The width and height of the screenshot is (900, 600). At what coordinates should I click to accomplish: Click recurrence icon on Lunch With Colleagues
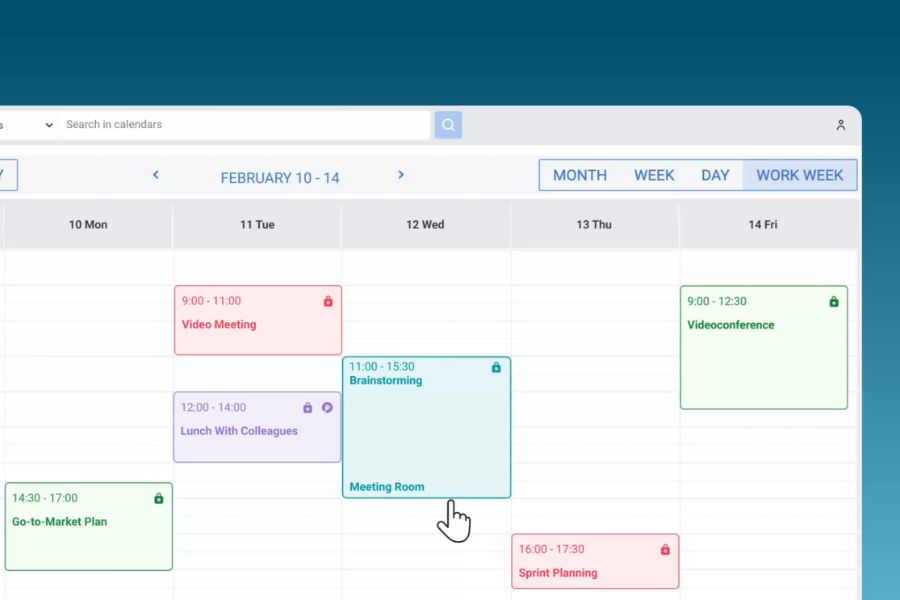[327, 408]
